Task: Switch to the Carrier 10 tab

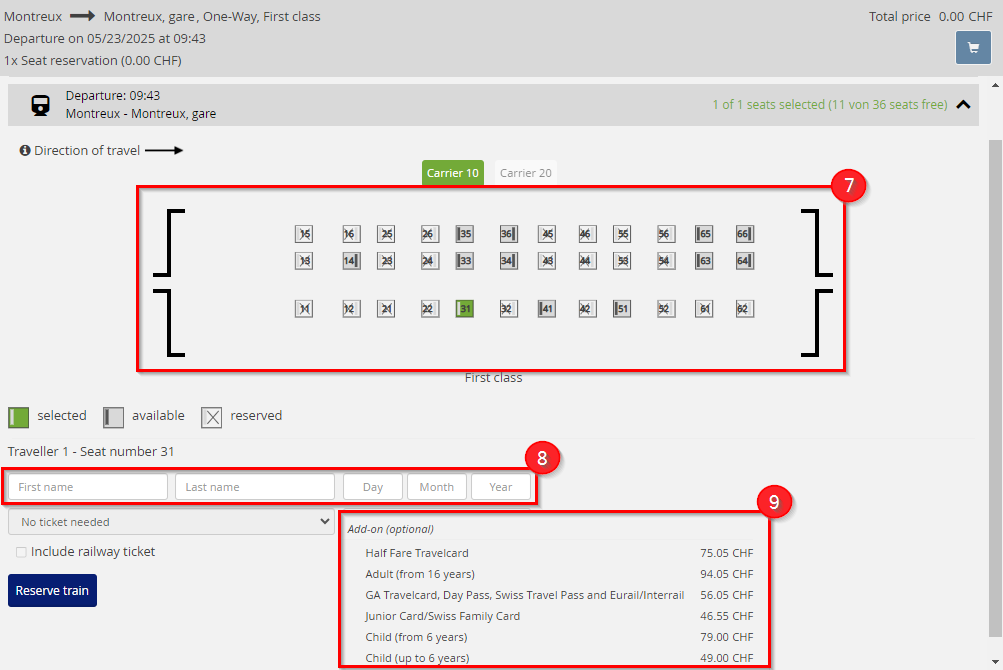Action: pyautogui.click(x=452, y=173)
